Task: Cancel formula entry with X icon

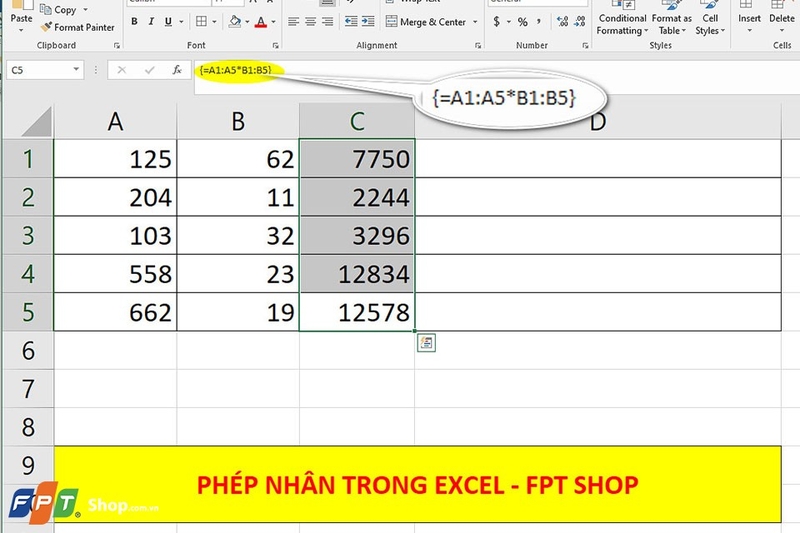Action: (121, 70)
